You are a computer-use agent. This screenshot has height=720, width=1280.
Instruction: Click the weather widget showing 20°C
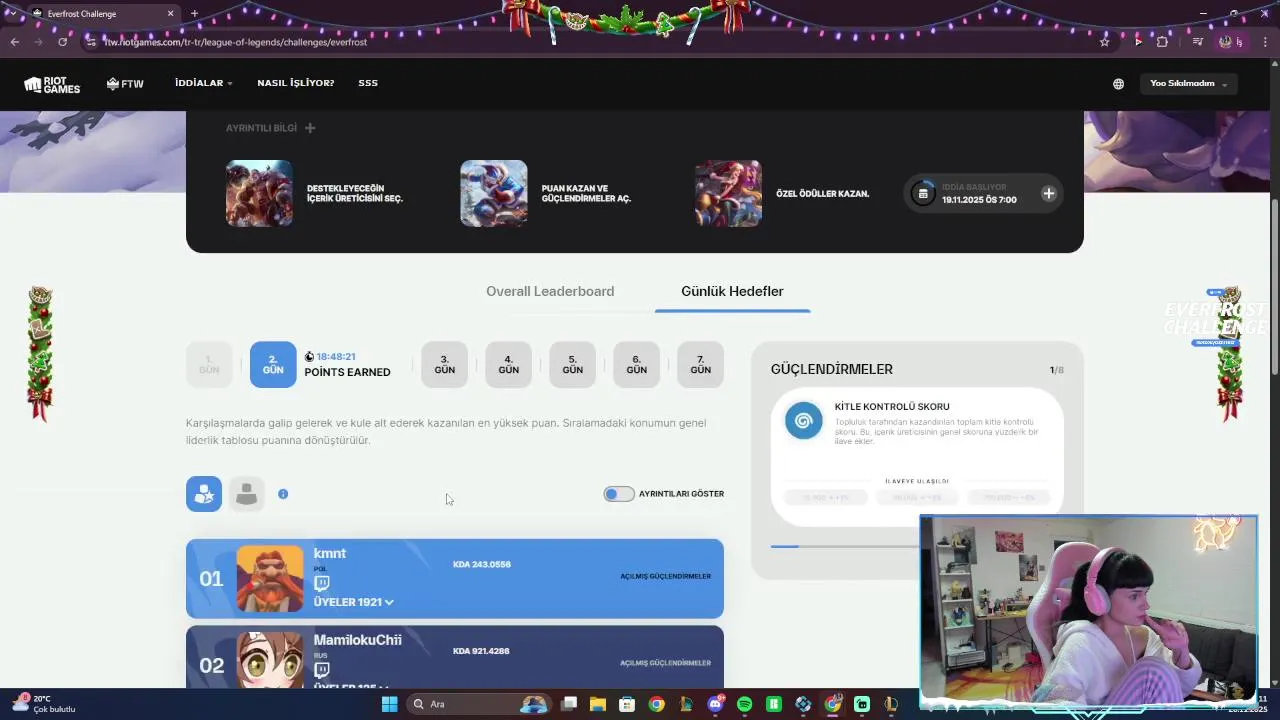click(x=42, y=704)
